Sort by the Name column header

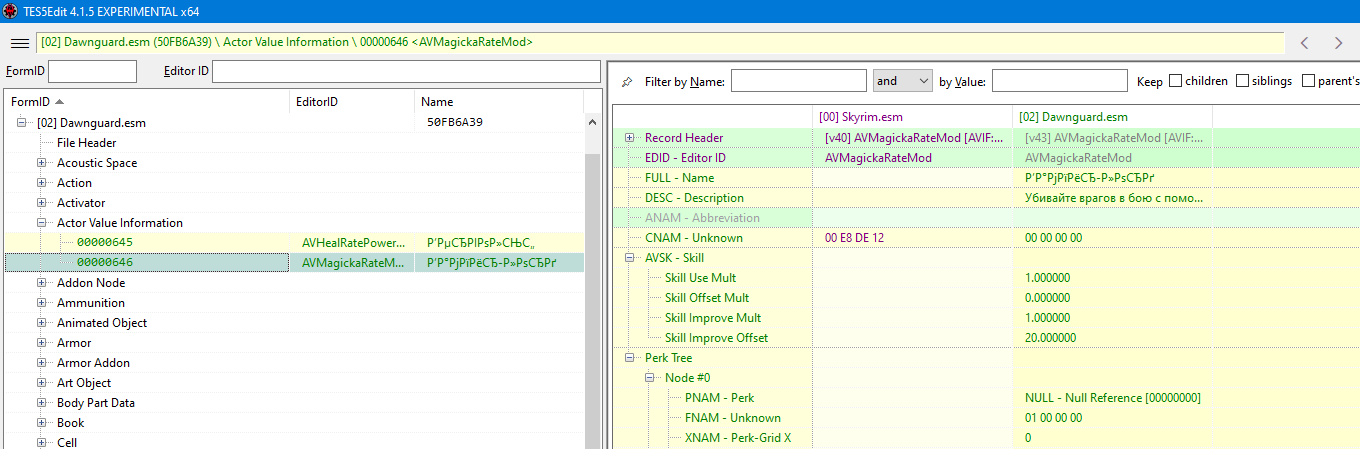click(x=499, y=102)
